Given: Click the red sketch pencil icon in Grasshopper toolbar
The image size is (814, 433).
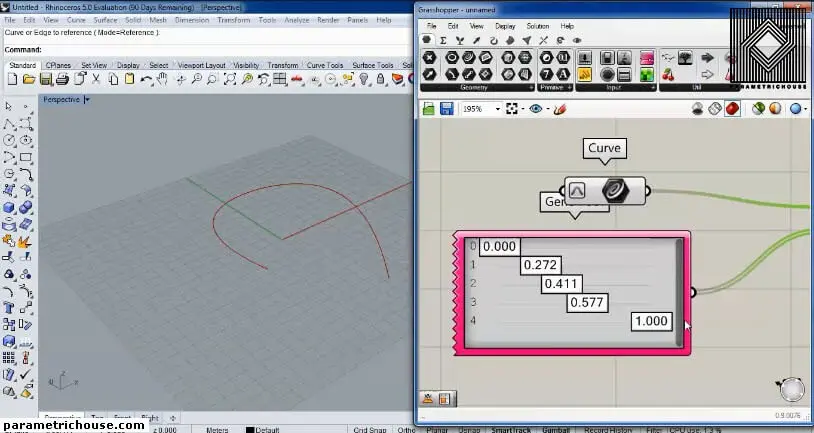Looking at the screenshot, I should tap(560, 108).
